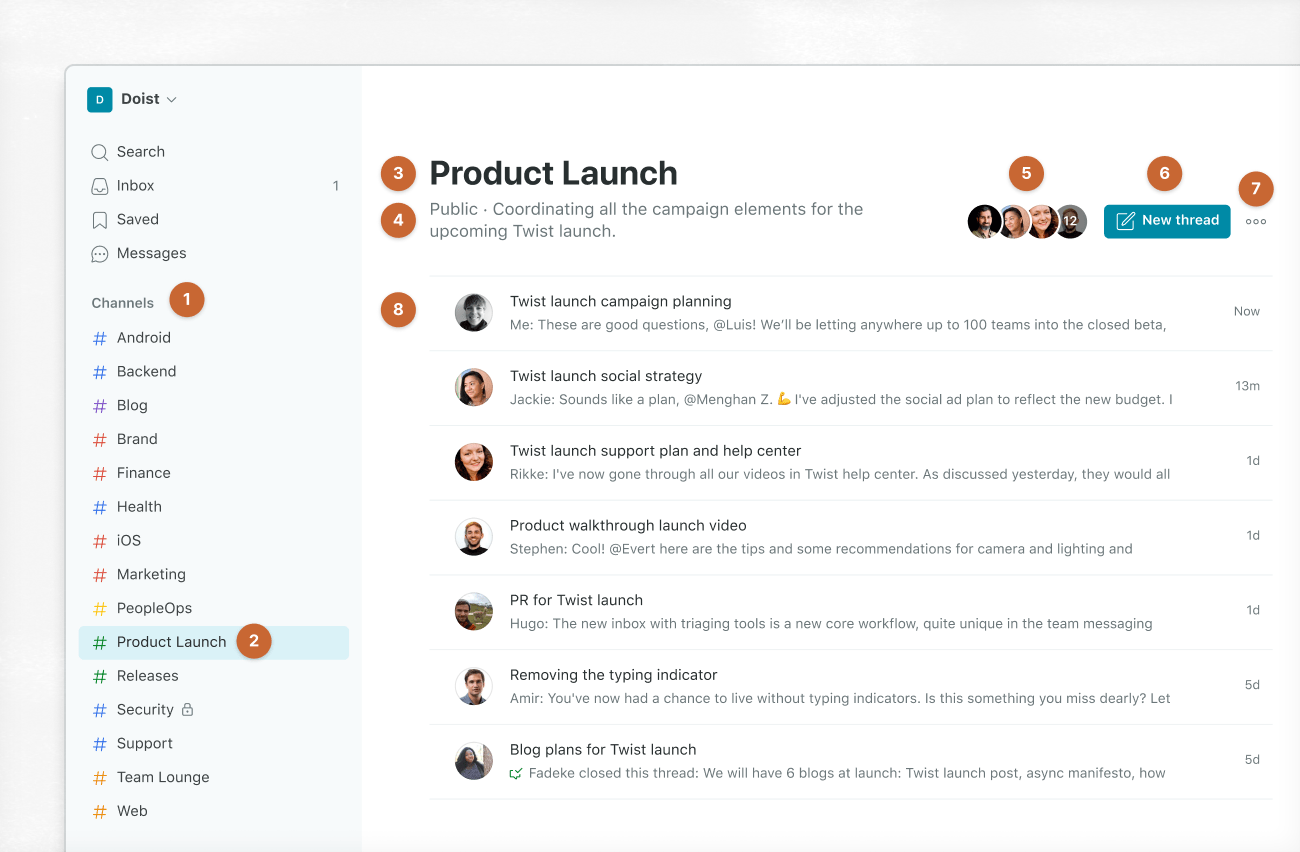Go to the Android channel
Viewport: 1300px width, 852px height.
click(x=143, y=338)
